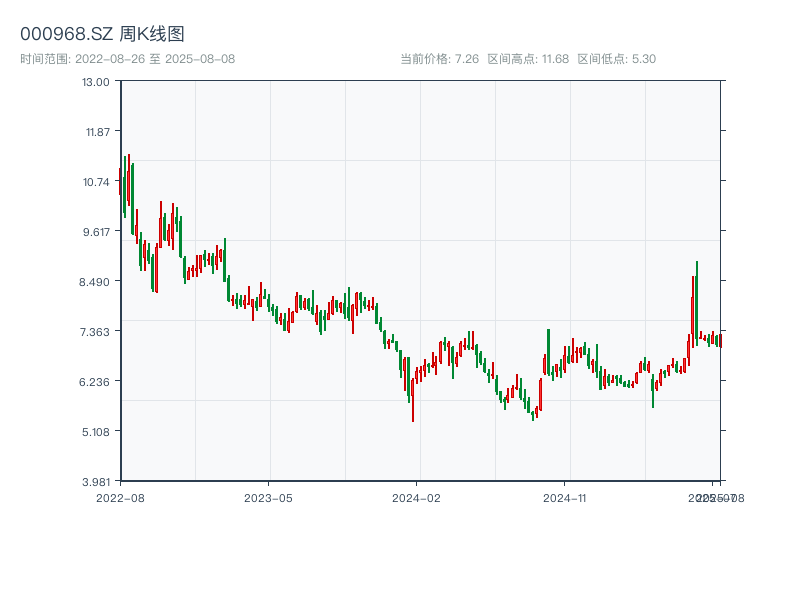Click the 区间高点 11.68 label
Image resolution: width=800 pixels, height=600 pixels.
[x=528, y=59]
